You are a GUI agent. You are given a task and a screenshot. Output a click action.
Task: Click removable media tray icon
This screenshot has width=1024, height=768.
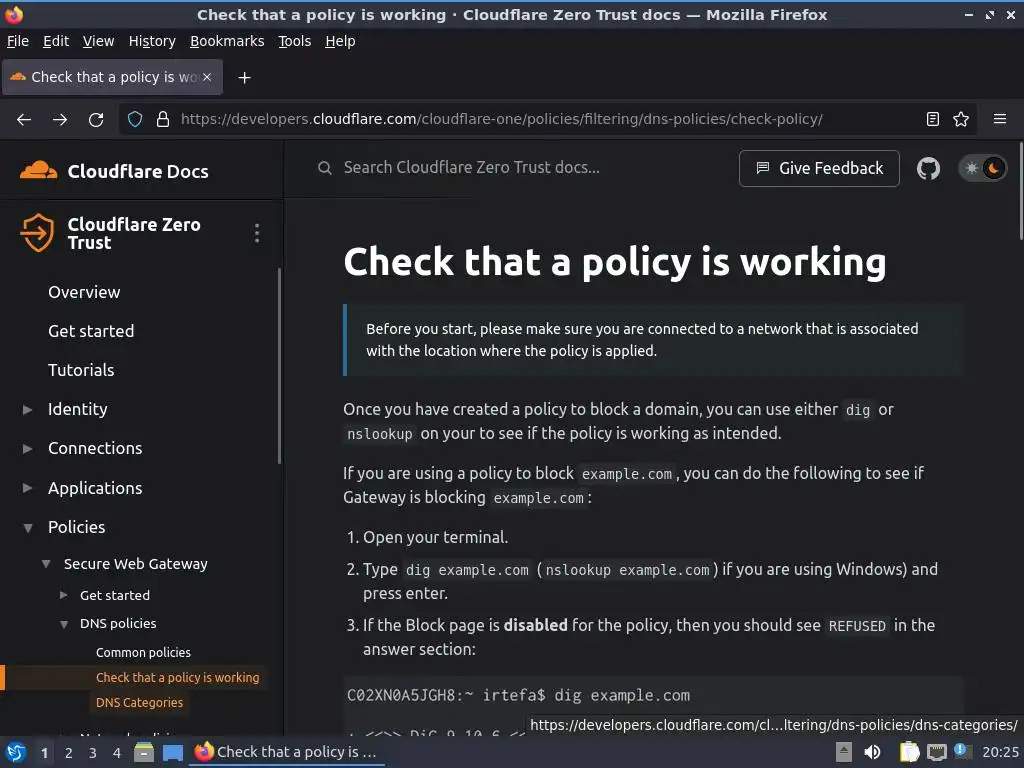tap(844, 752)
